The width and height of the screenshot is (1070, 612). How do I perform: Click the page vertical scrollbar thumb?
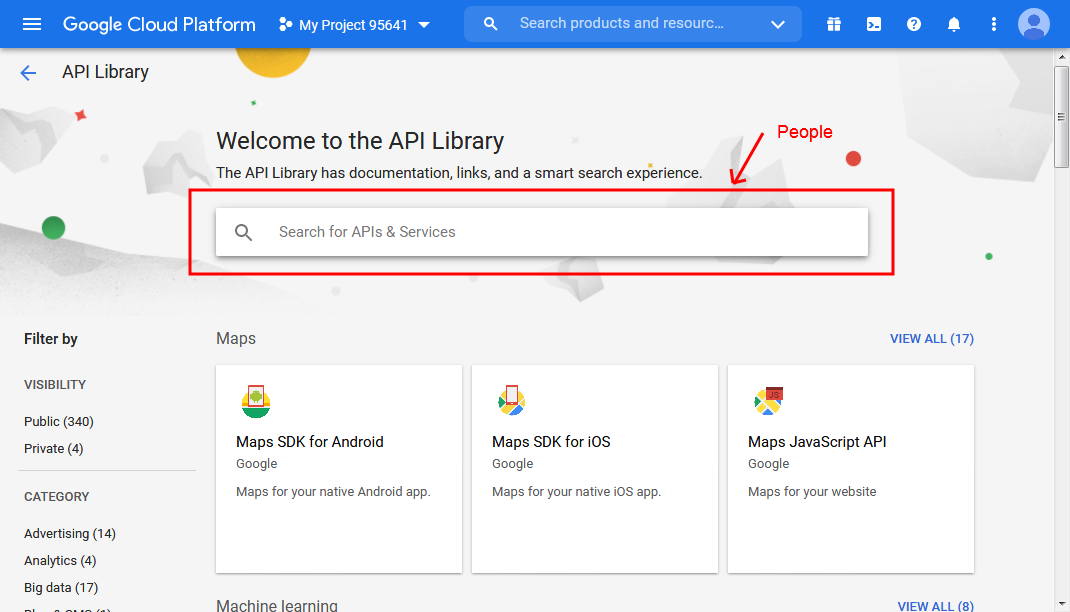[x=1061, y=117]
